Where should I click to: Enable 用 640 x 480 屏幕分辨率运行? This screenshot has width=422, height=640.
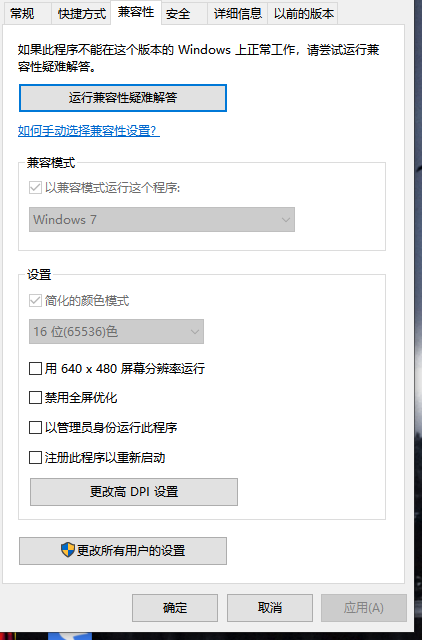click(35, 369)
